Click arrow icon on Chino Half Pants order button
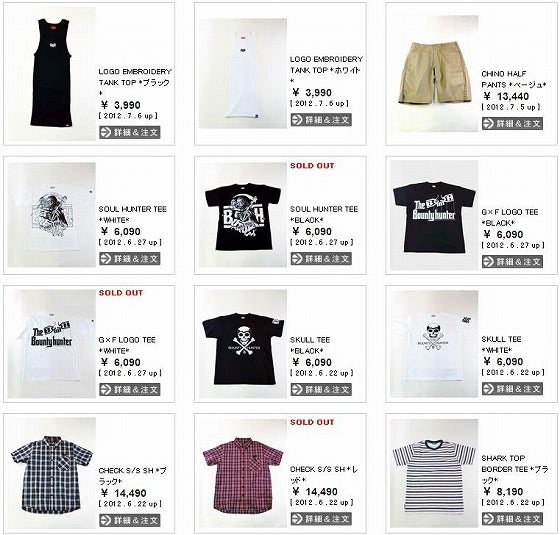This screenshot has height=535, width=560. coord(489,124)
